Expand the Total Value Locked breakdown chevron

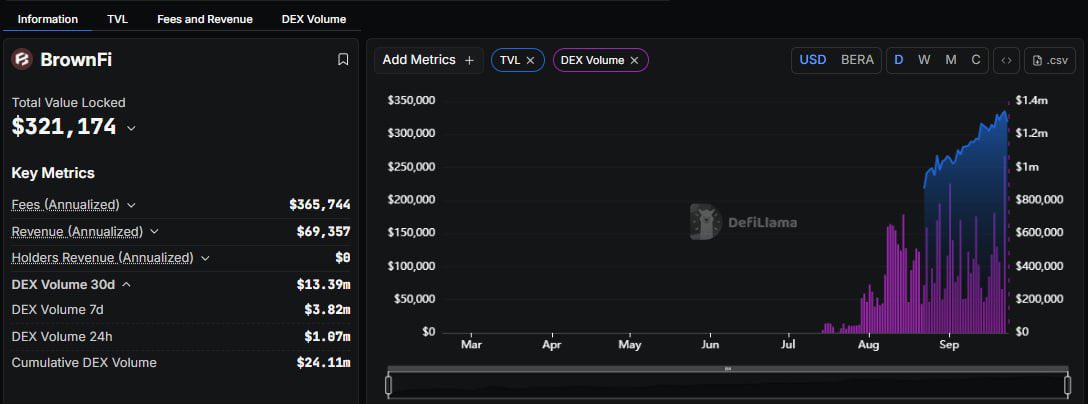tap(131, 128)
